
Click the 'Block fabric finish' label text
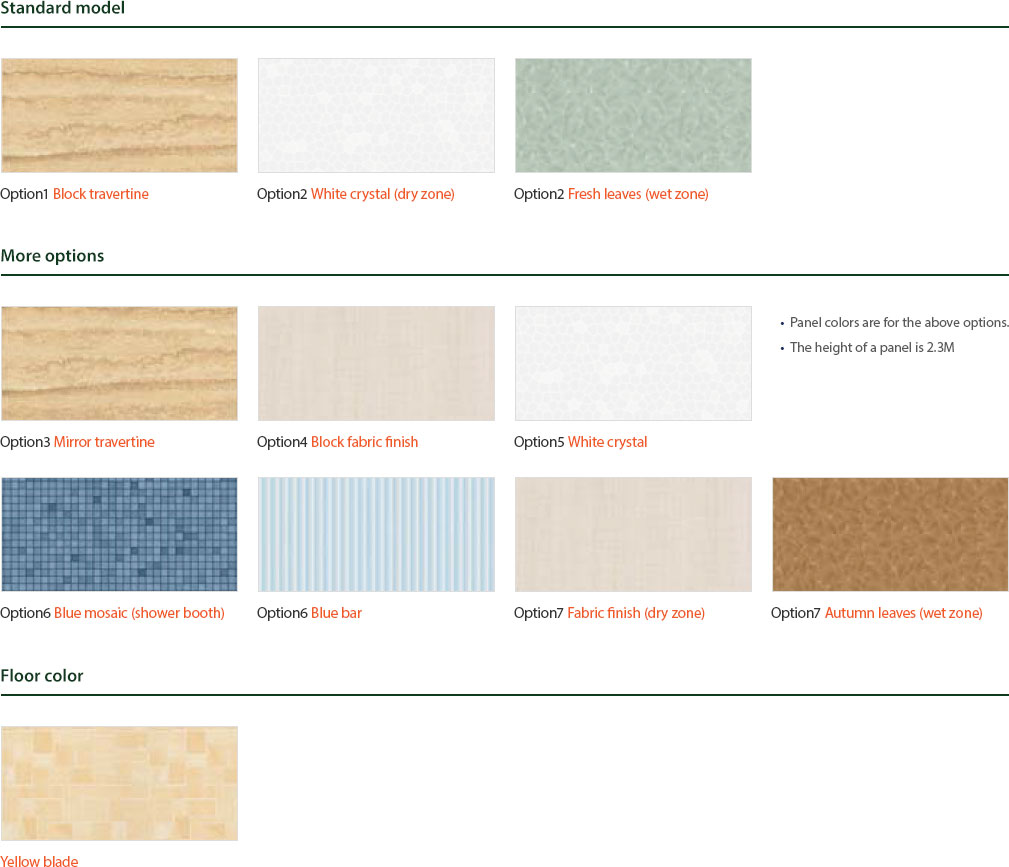tap(364, 442)
